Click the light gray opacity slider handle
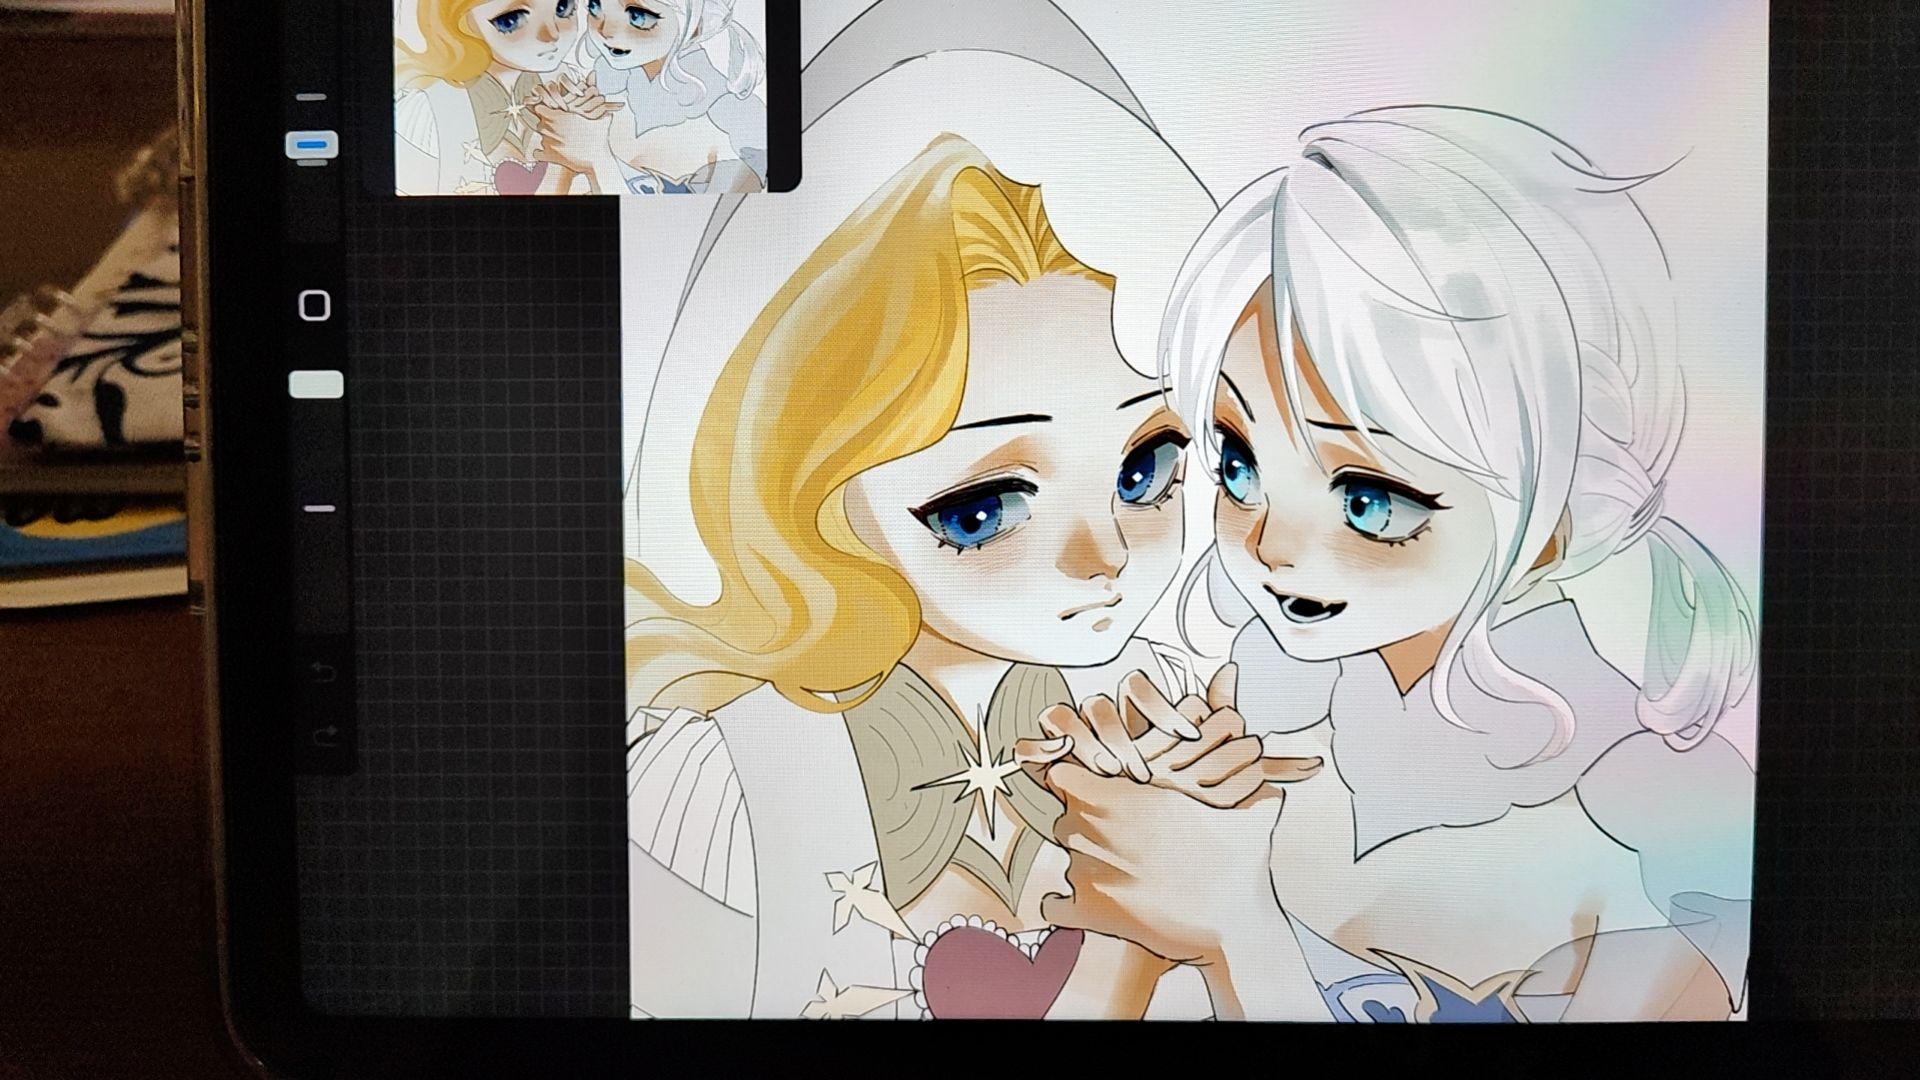1920x1080 pixels. tap(316, 385)
